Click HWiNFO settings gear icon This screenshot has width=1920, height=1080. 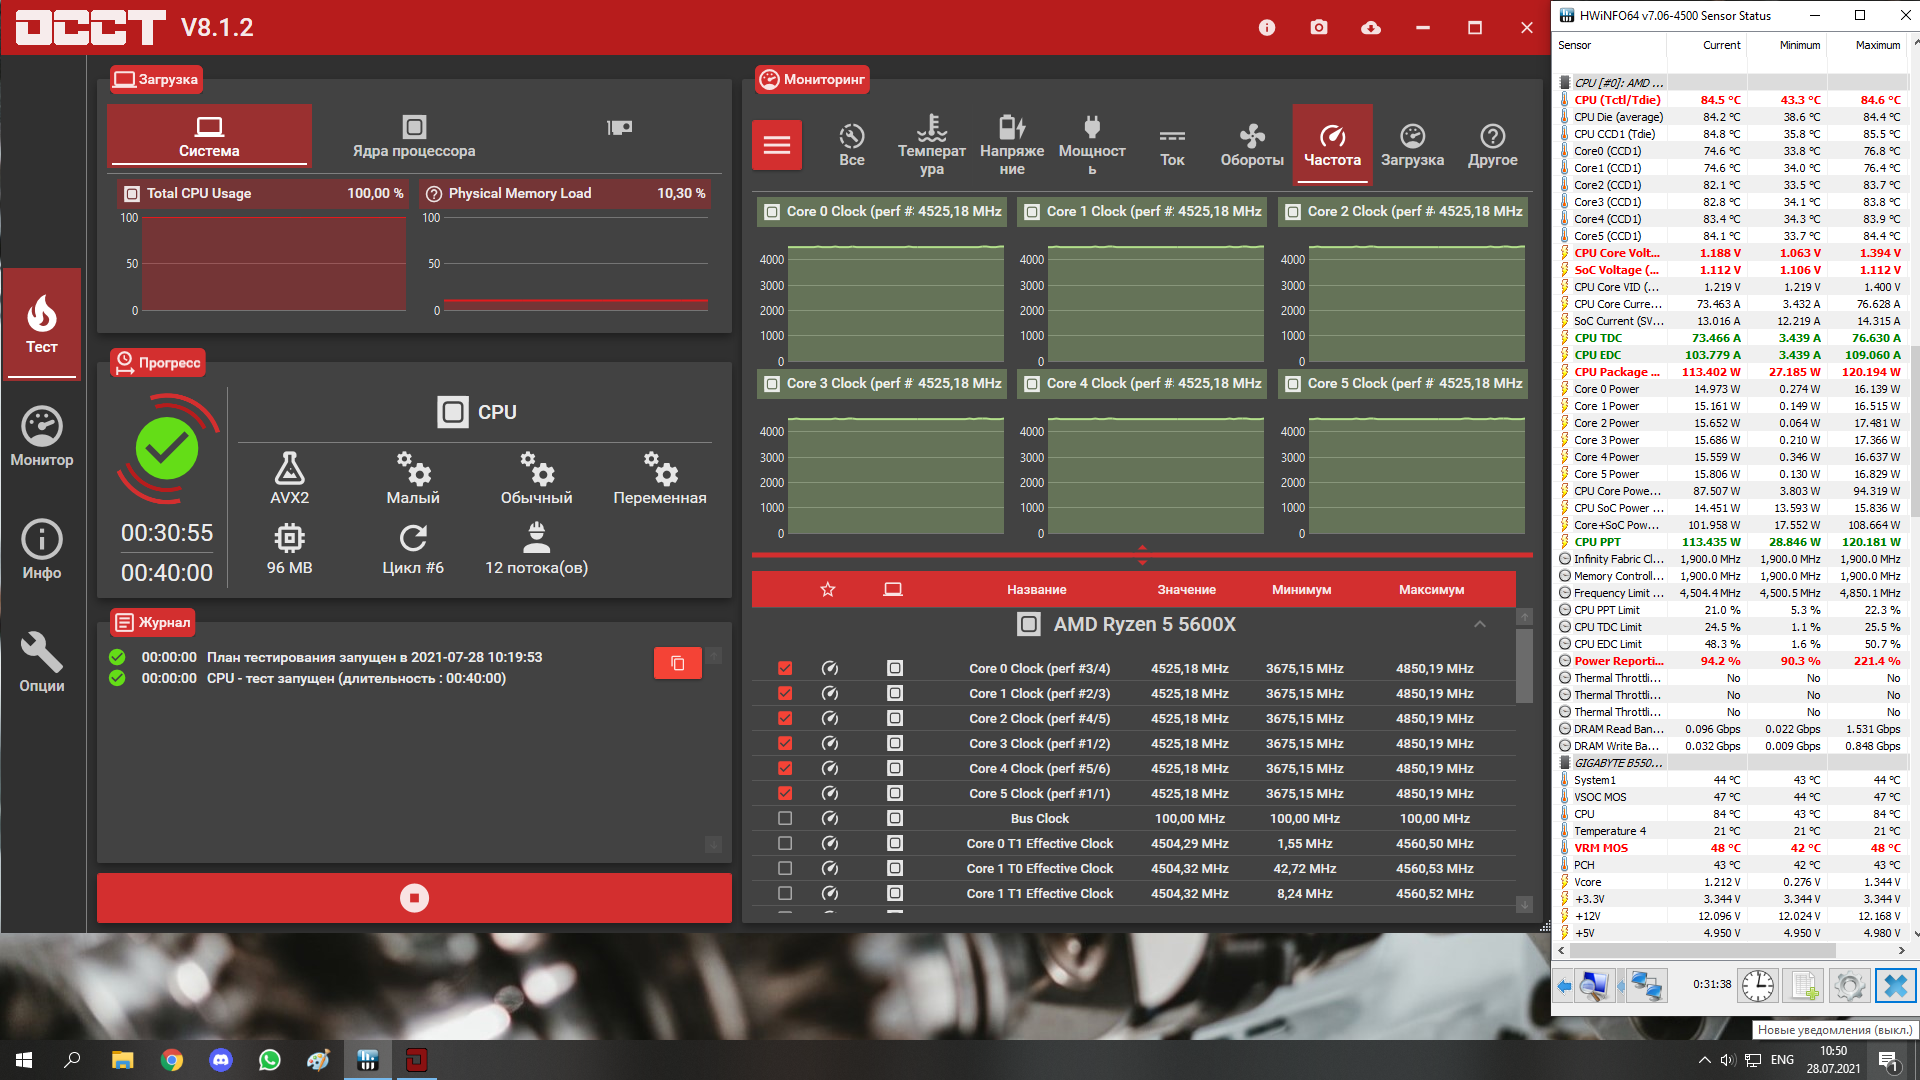point(1849,986)
